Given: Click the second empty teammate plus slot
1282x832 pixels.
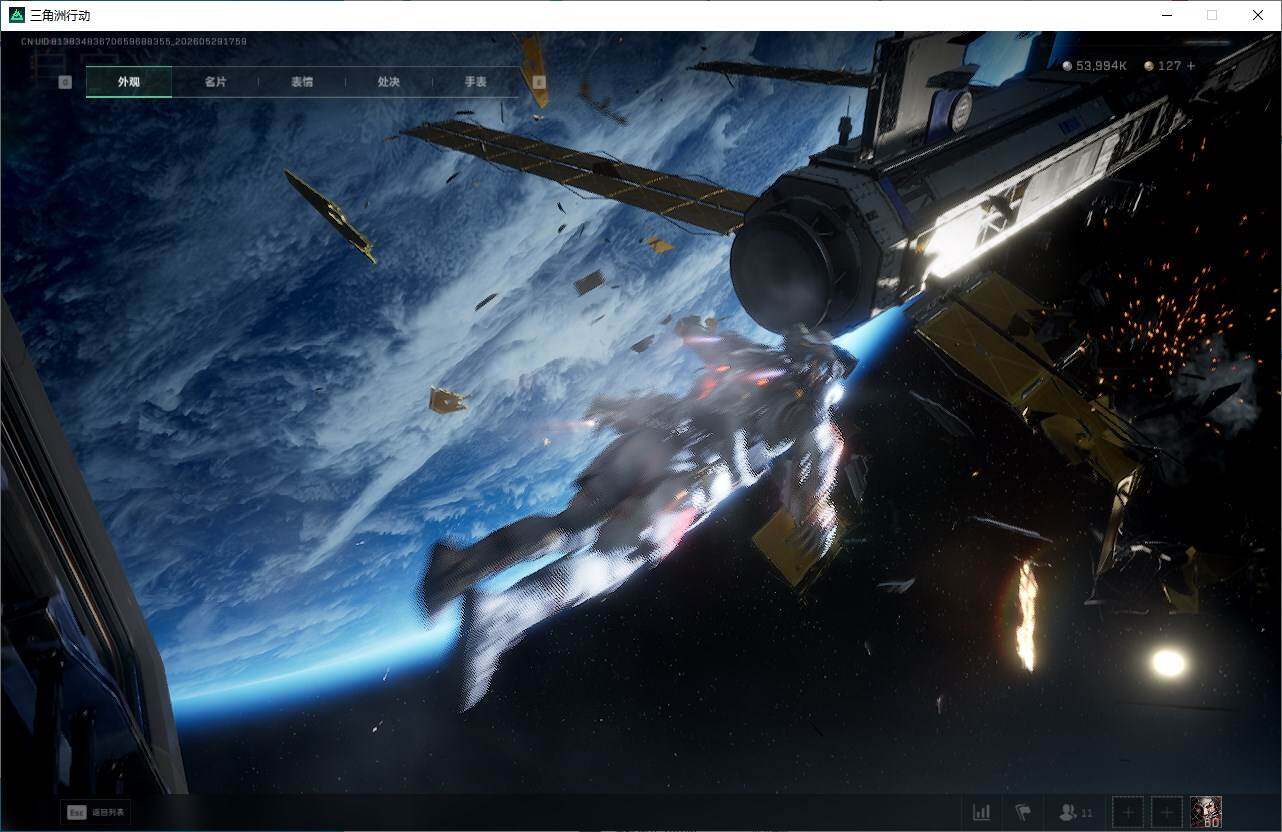Looking at the screenshot, I should pos(1166,812).
